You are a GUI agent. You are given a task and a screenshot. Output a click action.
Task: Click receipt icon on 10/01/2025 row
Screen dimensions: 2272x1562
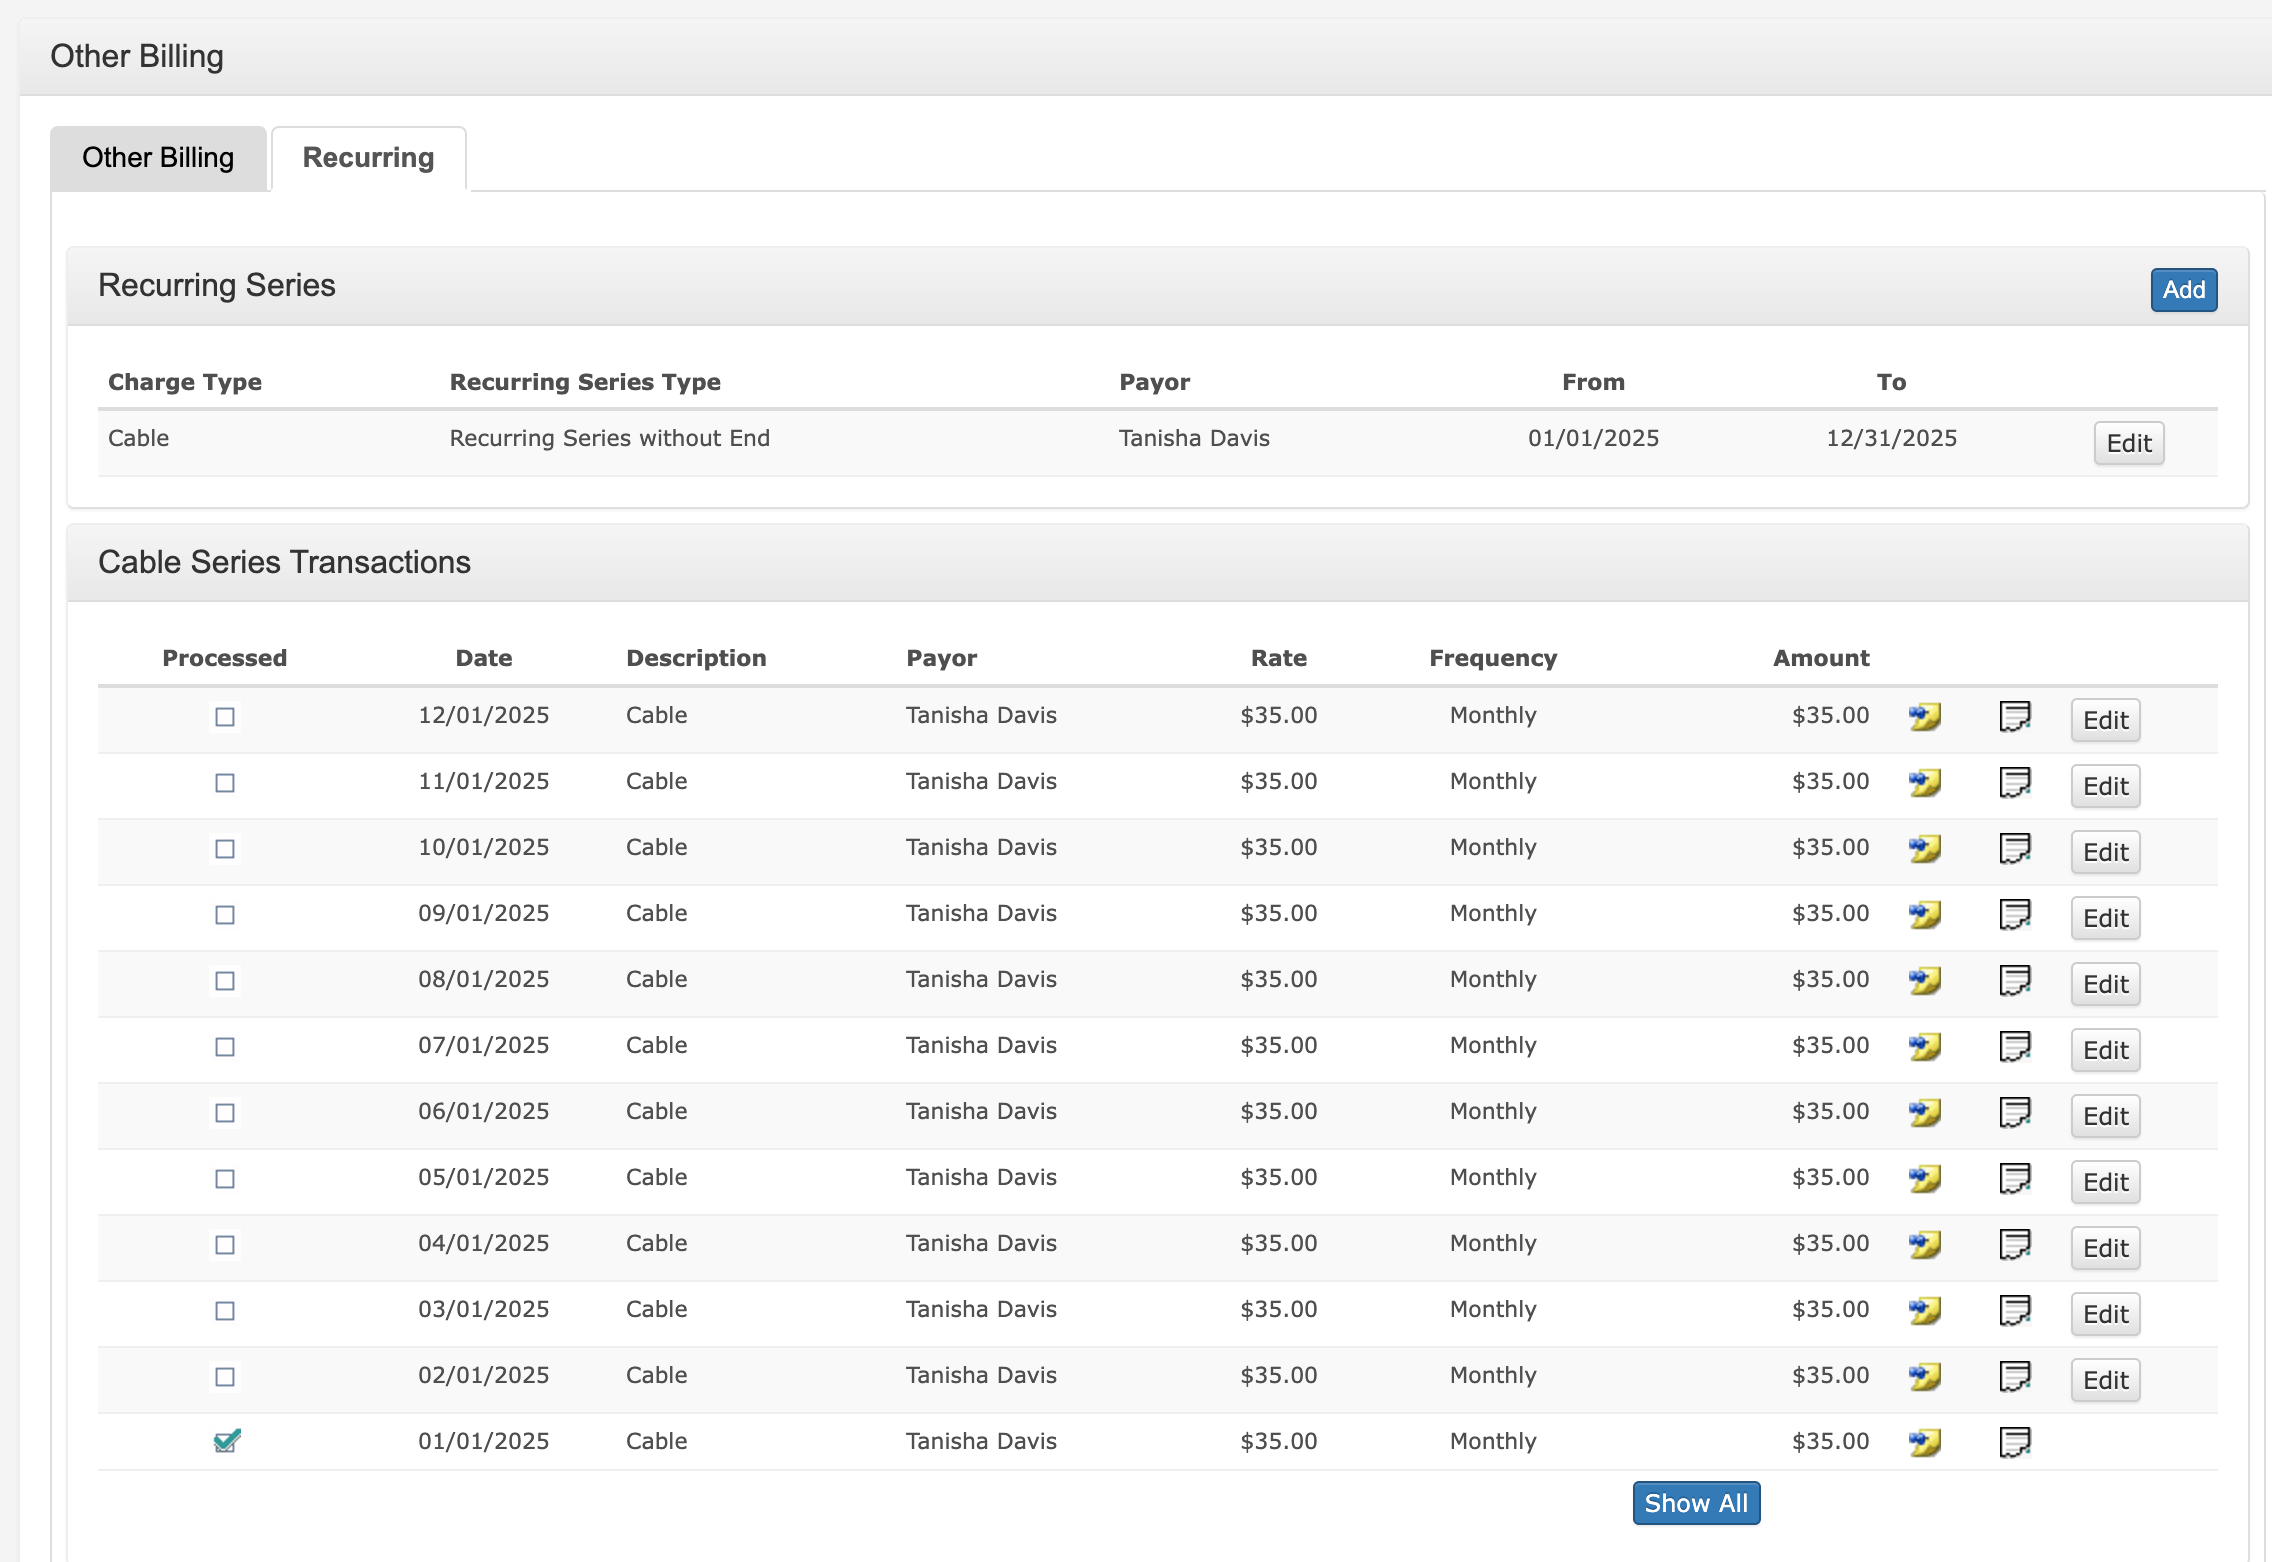coord(2014,849)
